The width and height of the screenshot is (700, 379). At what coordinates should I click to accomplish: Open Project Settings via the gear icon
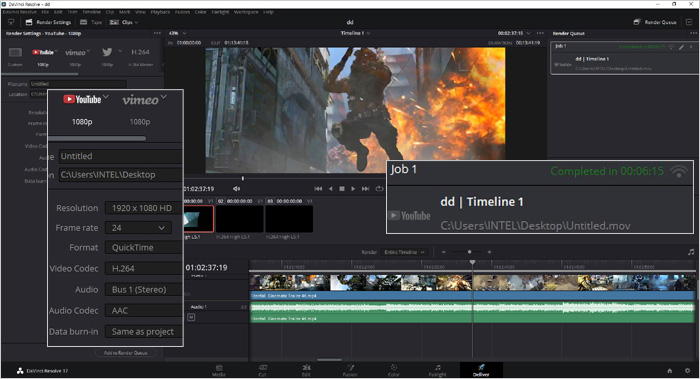pyautogui.click(x=688, y=371)
